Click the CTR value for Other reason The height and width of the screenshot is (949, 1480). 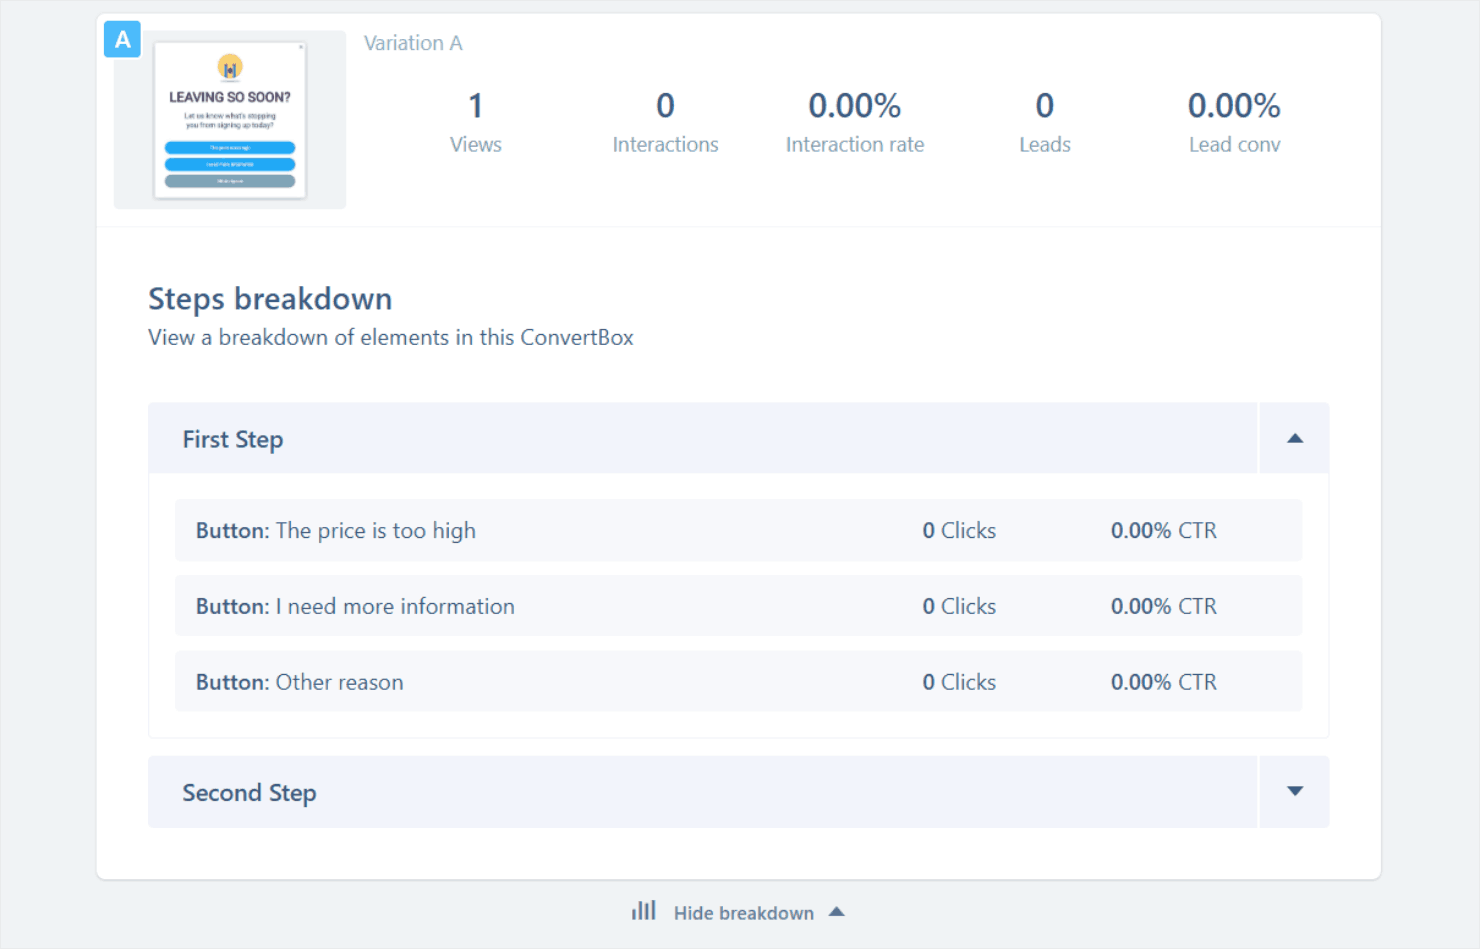1163,682
